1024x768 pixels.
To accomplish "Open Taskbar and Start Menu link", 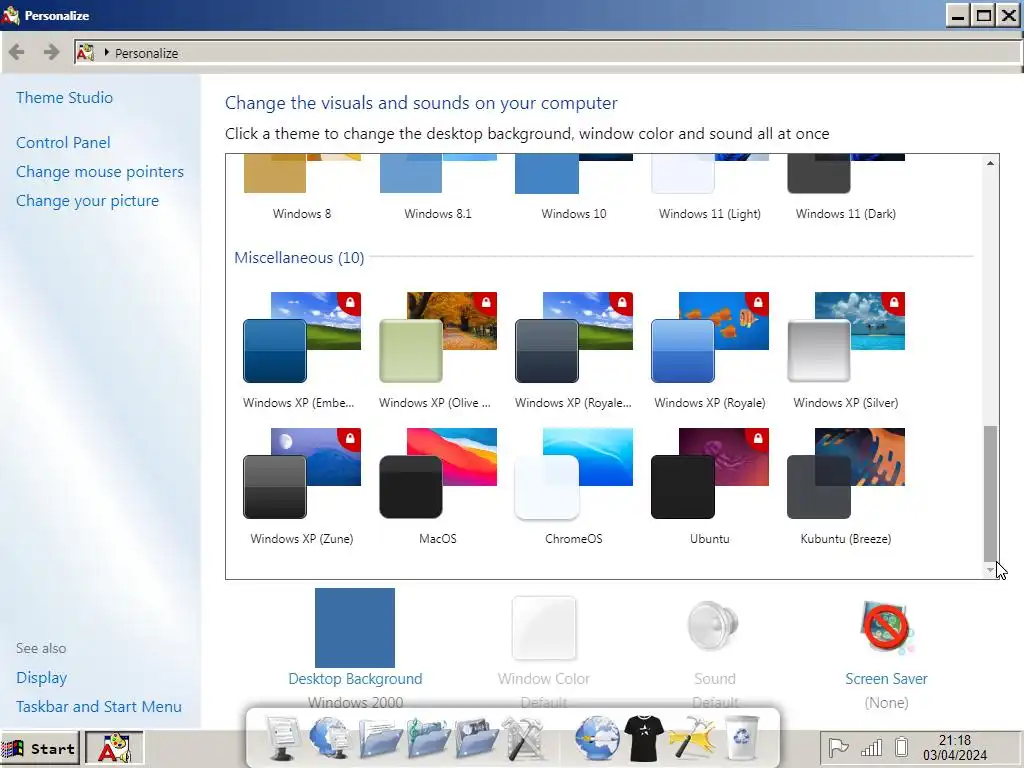I will (x=99, y=707).
